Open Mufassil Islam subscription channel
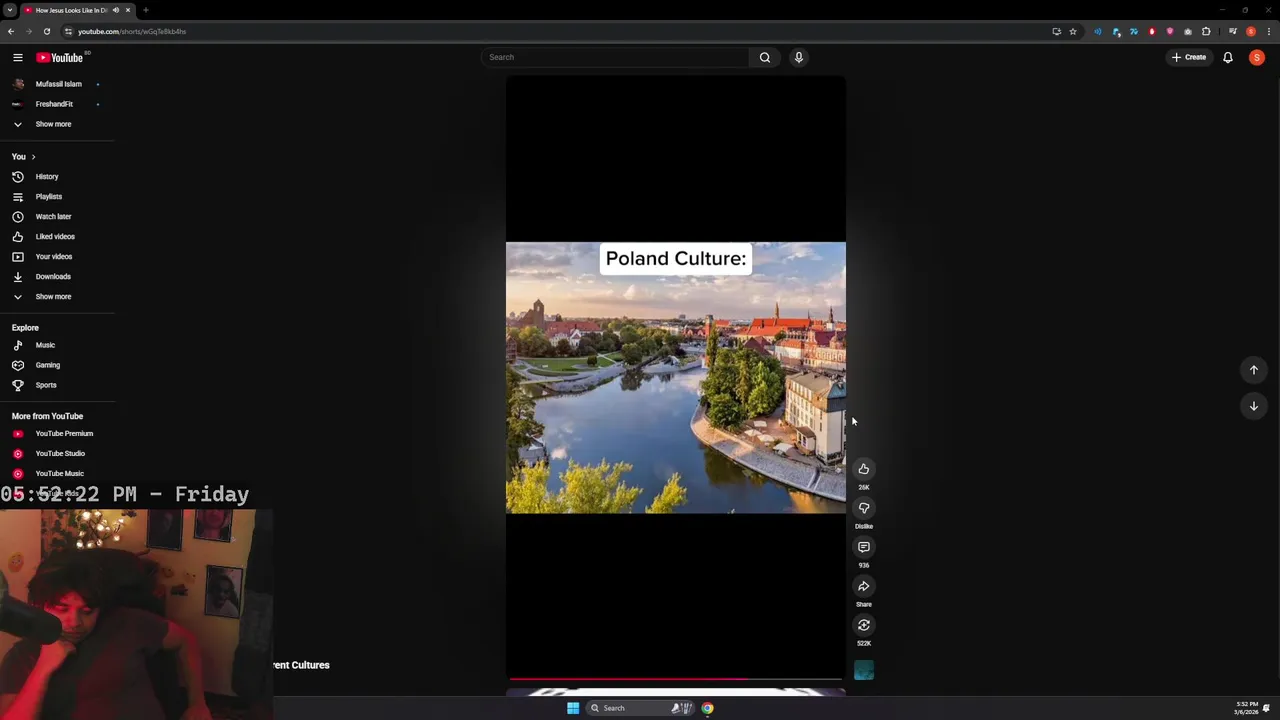 tap(57, 84)
